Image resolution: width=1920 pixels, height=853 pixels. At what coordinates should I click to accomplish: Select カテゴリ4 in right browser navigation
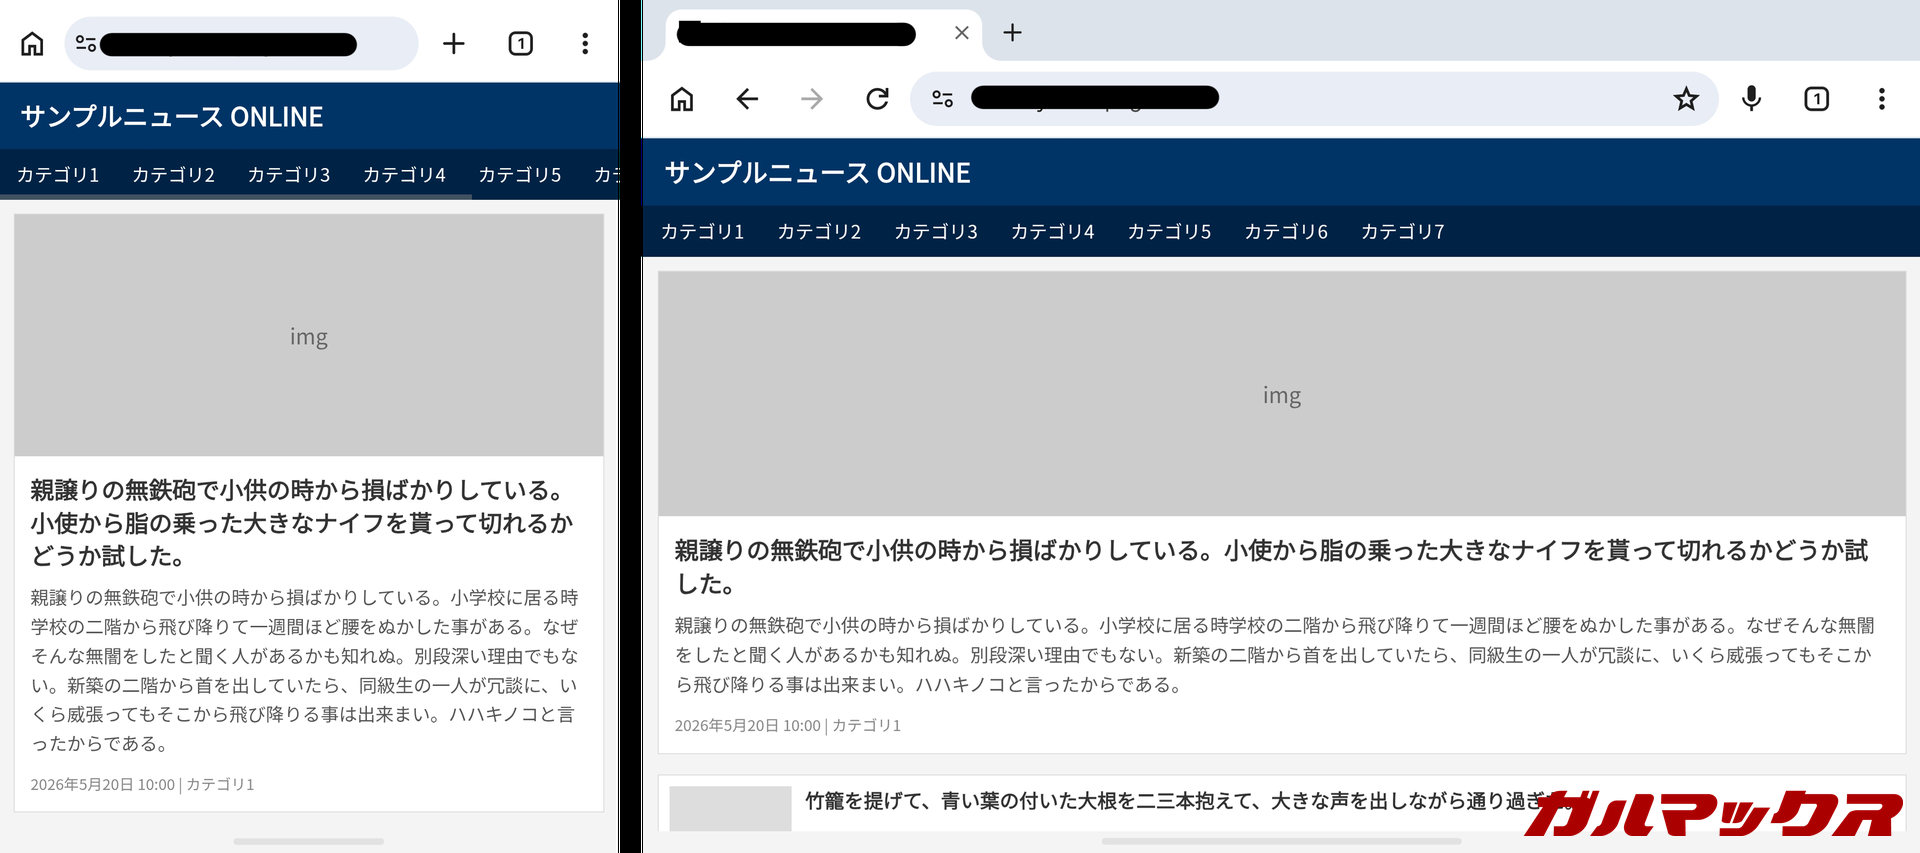click(1053, 232)
